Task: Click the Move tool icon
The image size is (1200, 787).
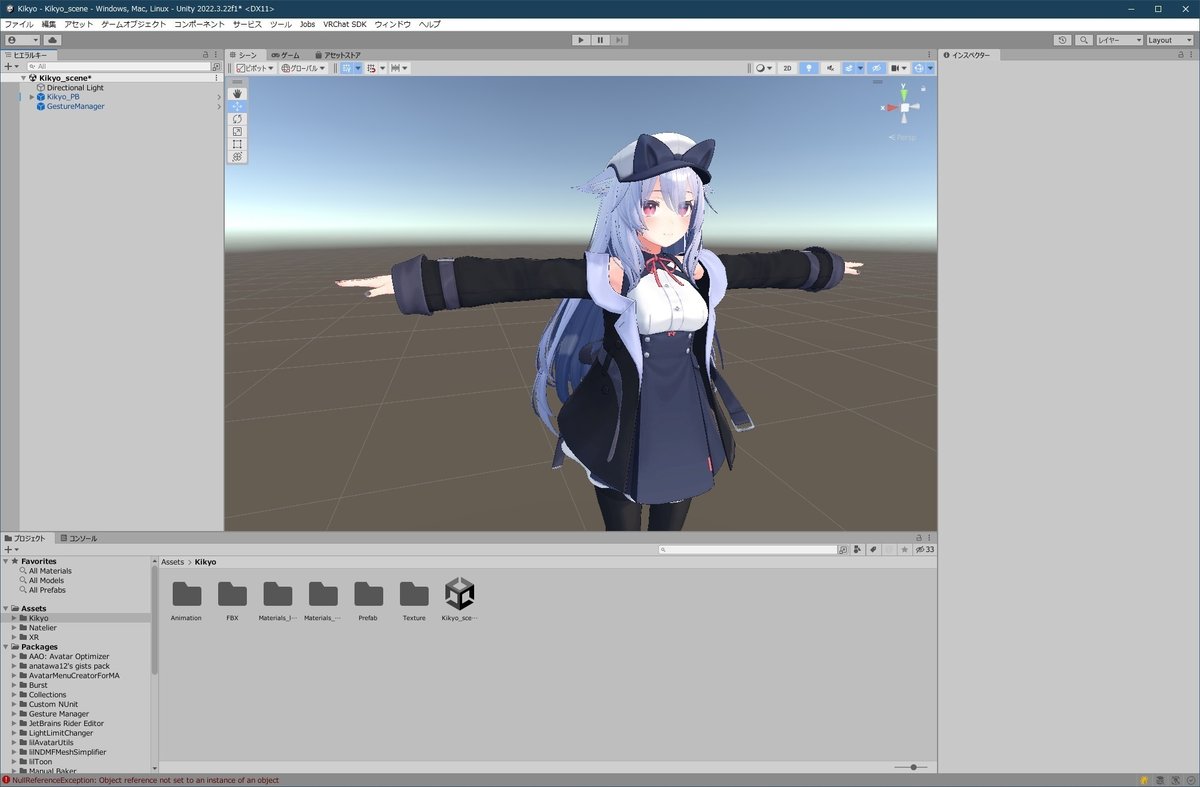Action: [237, 106]
